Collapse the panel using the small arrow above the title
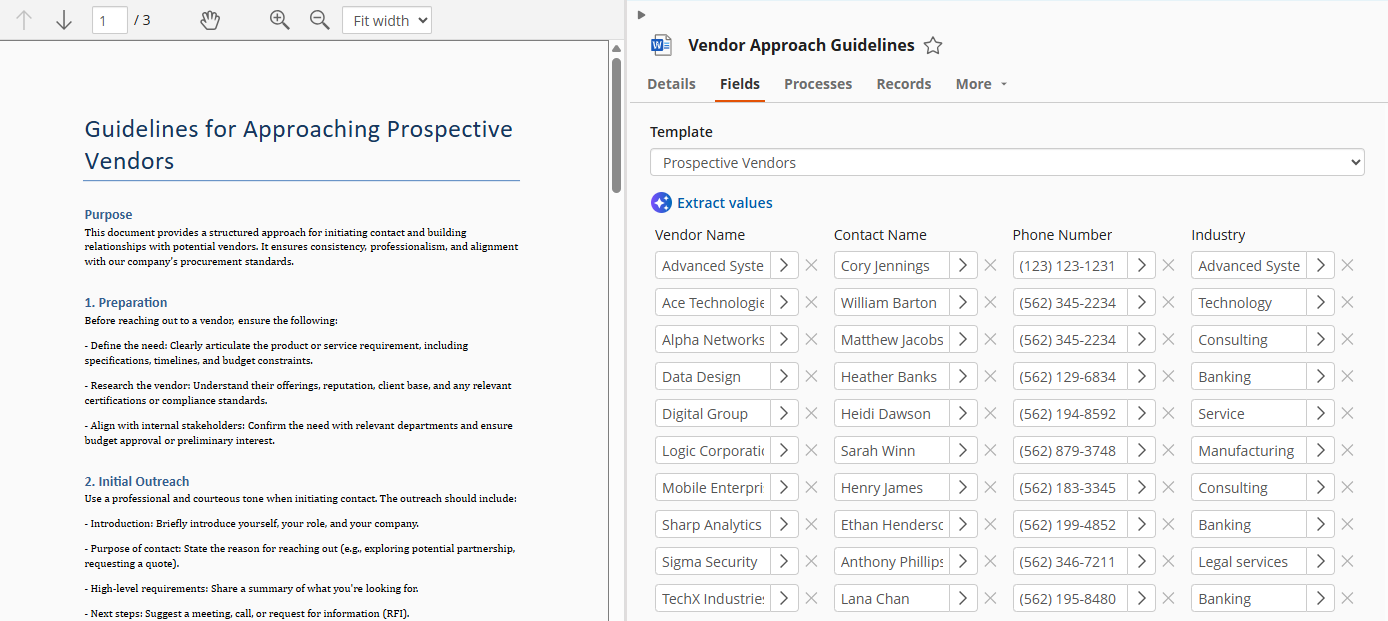 [641, 14]
